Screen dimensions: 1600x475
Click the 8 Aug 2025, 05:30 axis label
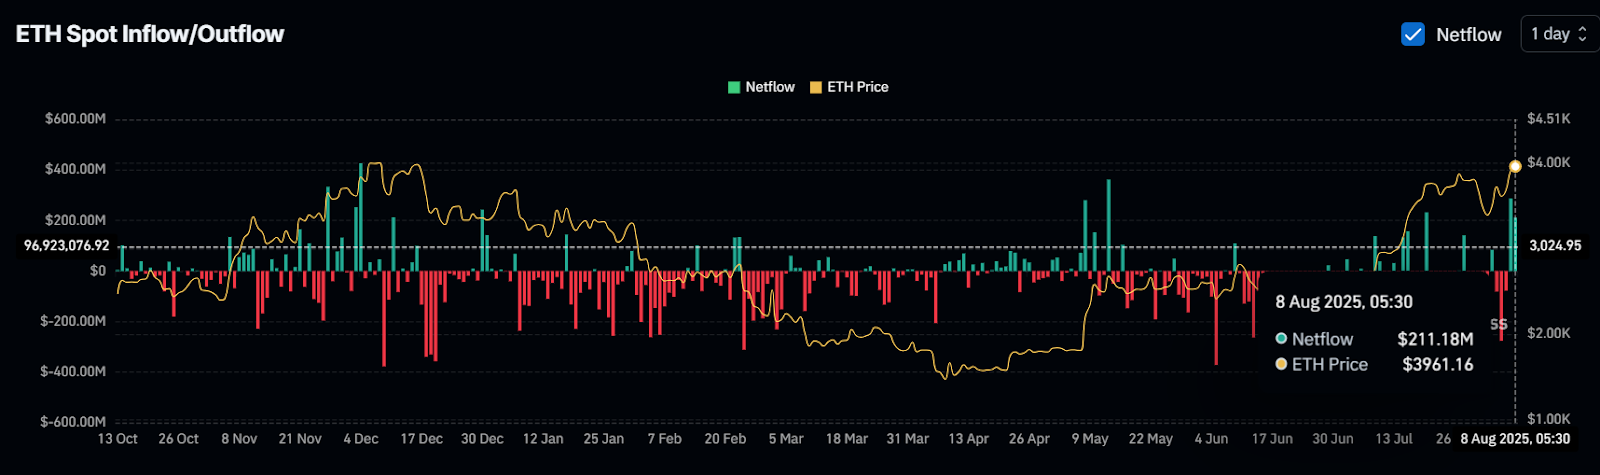click(1515, 439)
